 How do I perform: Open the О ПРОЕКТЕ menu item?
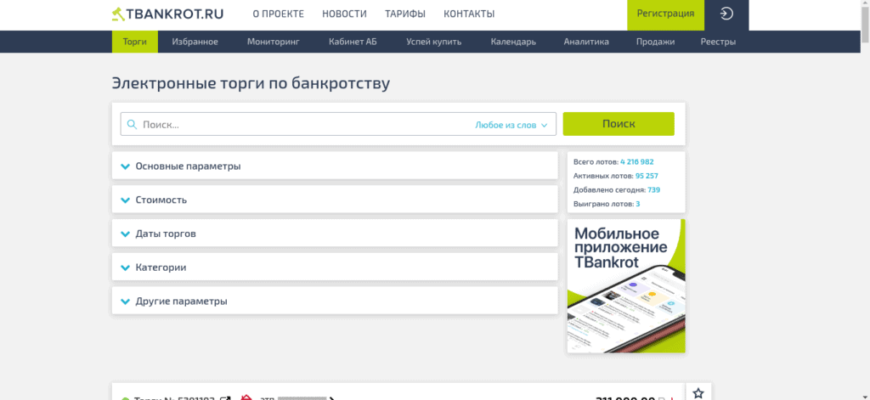[278, 14]
